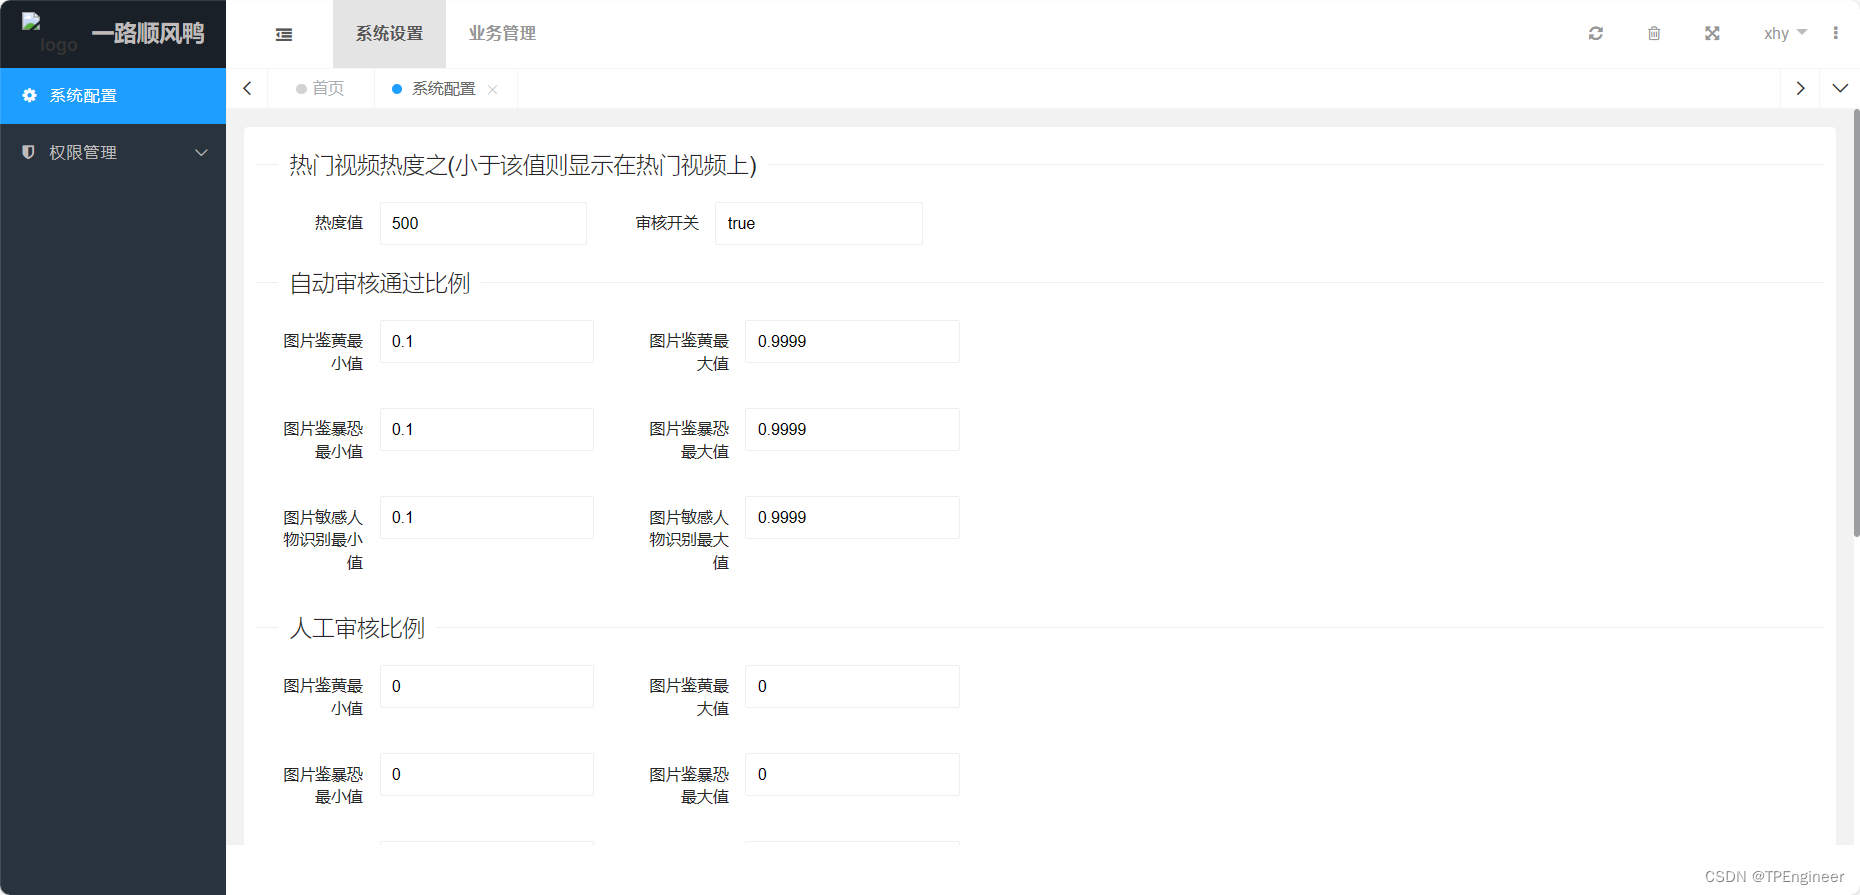The height and width of the screenshot is (895, 1860).
Task: Open the vertical three-dot more menu
Action: click(x=1835, y=33)
